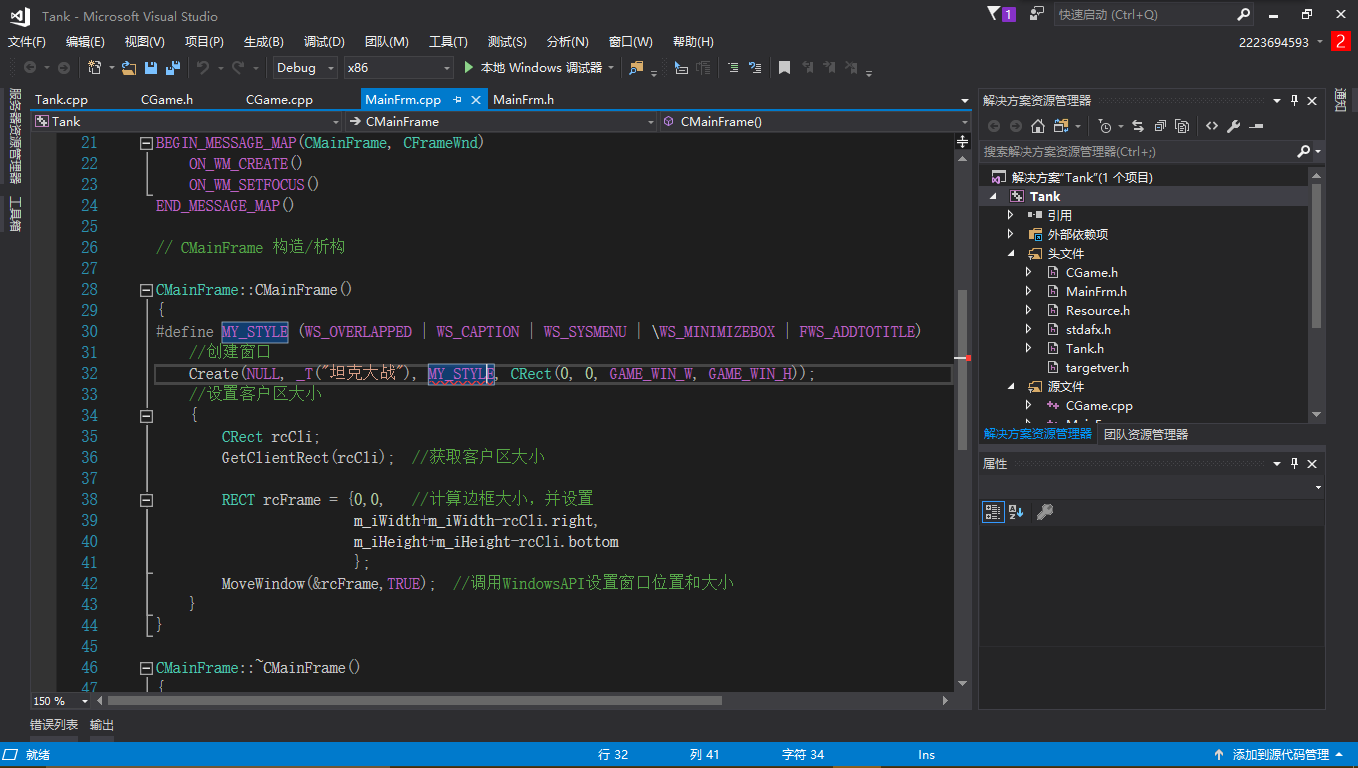Open the x86 platform dropdown
Image resolution: width=1358 pixels, height=768 pixels.
399,67
